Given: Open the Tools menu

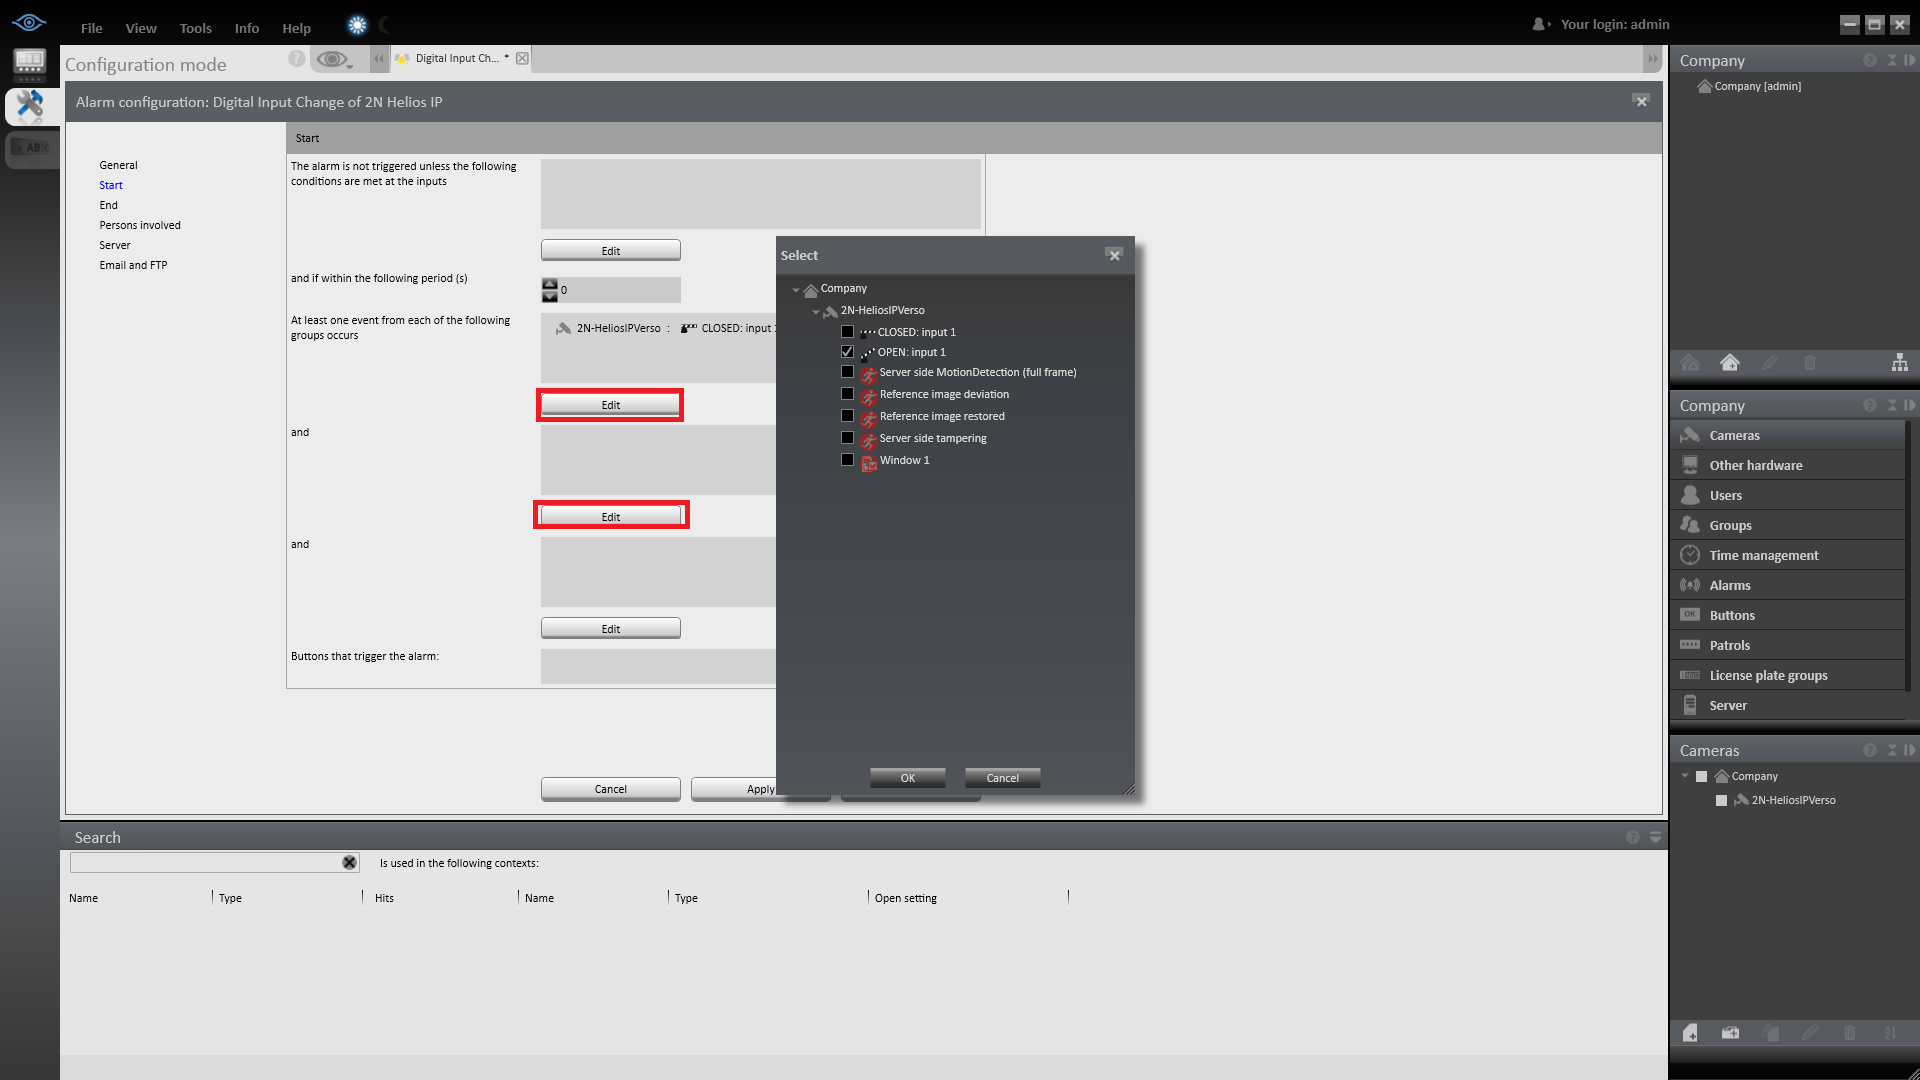Looking at the screenshot, I should (x=195, y=28).
